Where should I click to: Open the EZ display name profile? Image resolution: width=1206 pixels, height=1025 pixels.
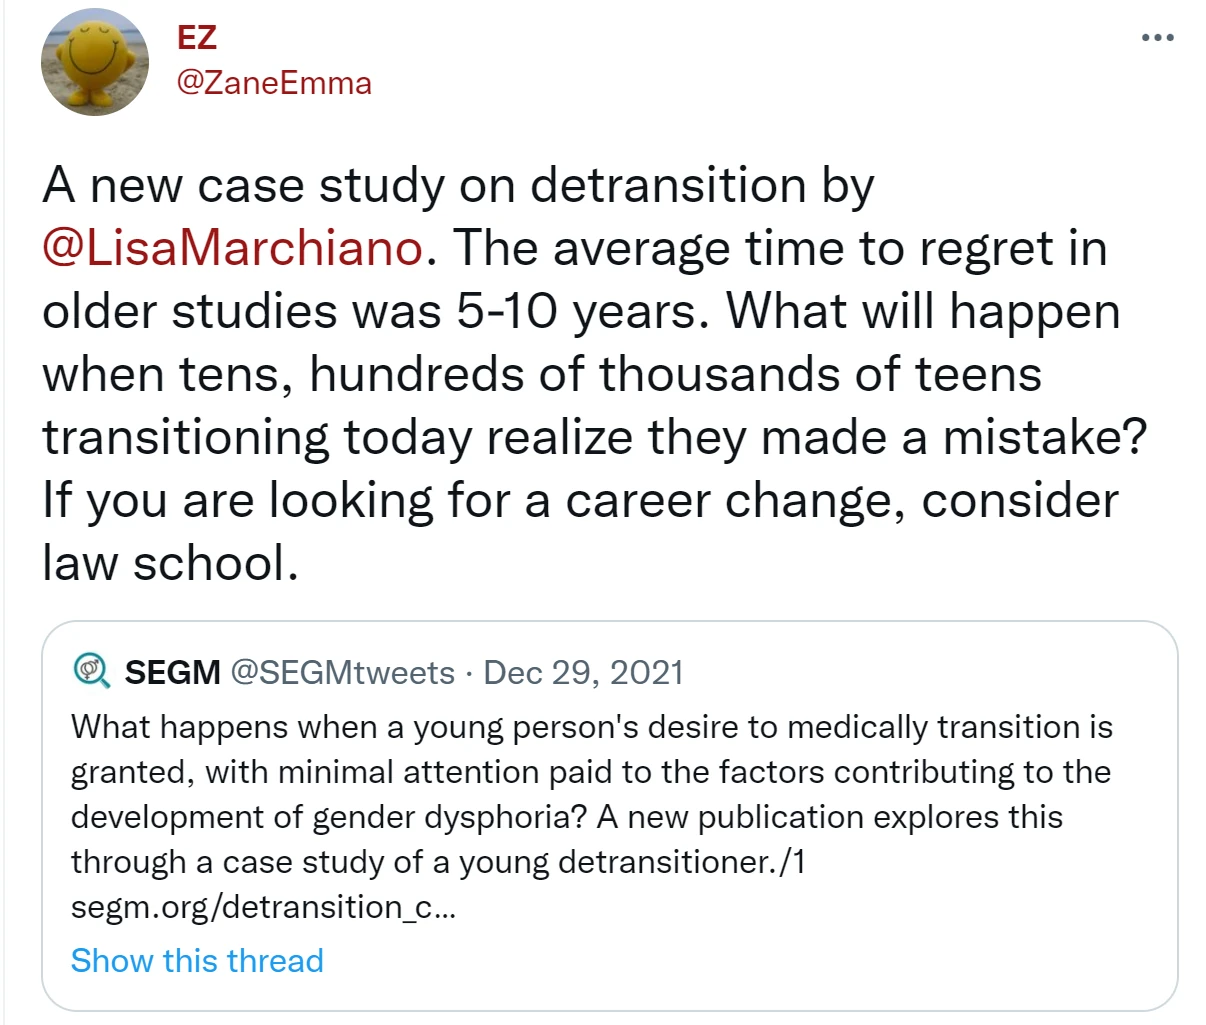[x=197, y=37]
